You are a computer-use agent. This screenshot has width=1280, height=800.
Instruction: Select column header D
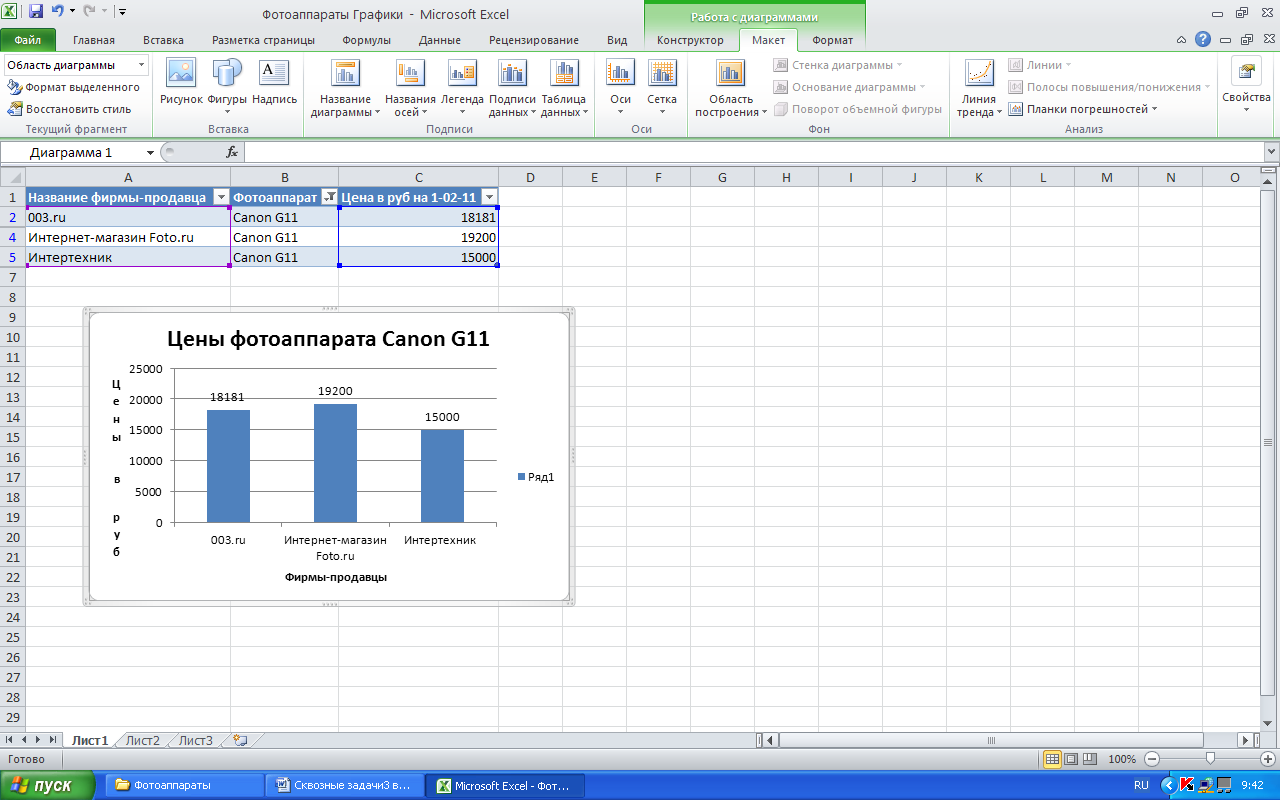(530, 177)
